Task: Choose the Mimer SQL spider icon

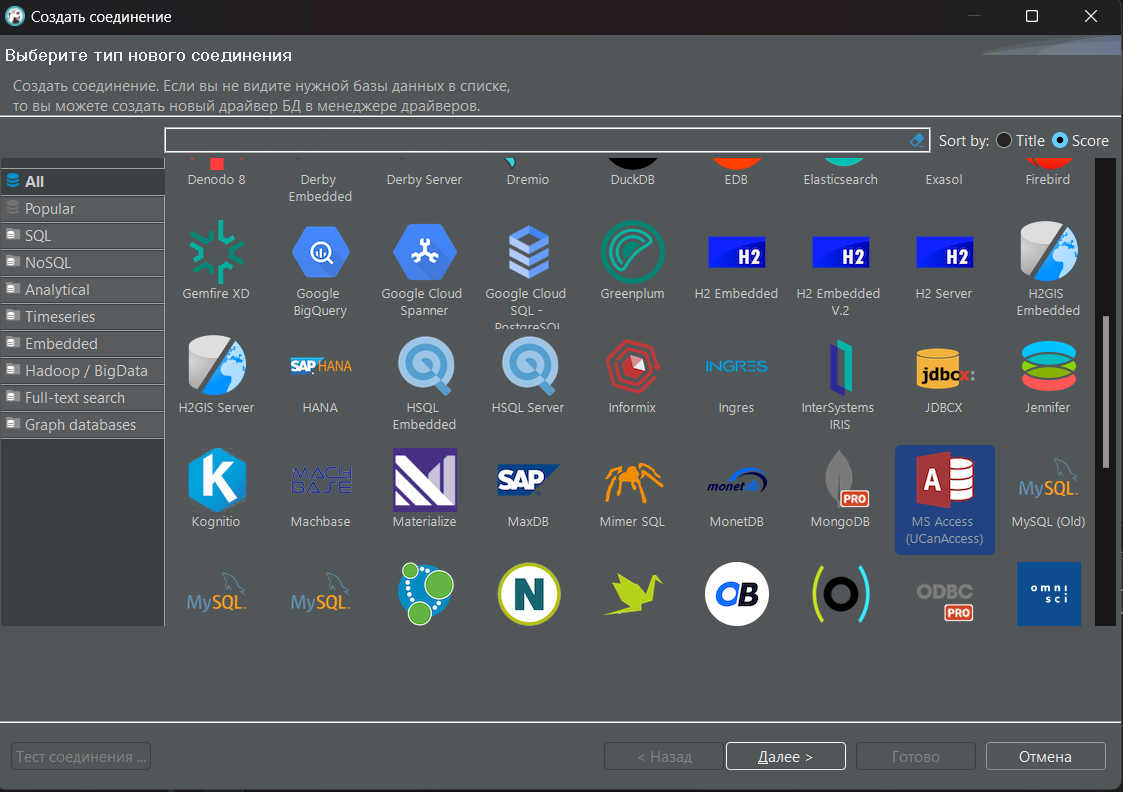Action: 632,481
